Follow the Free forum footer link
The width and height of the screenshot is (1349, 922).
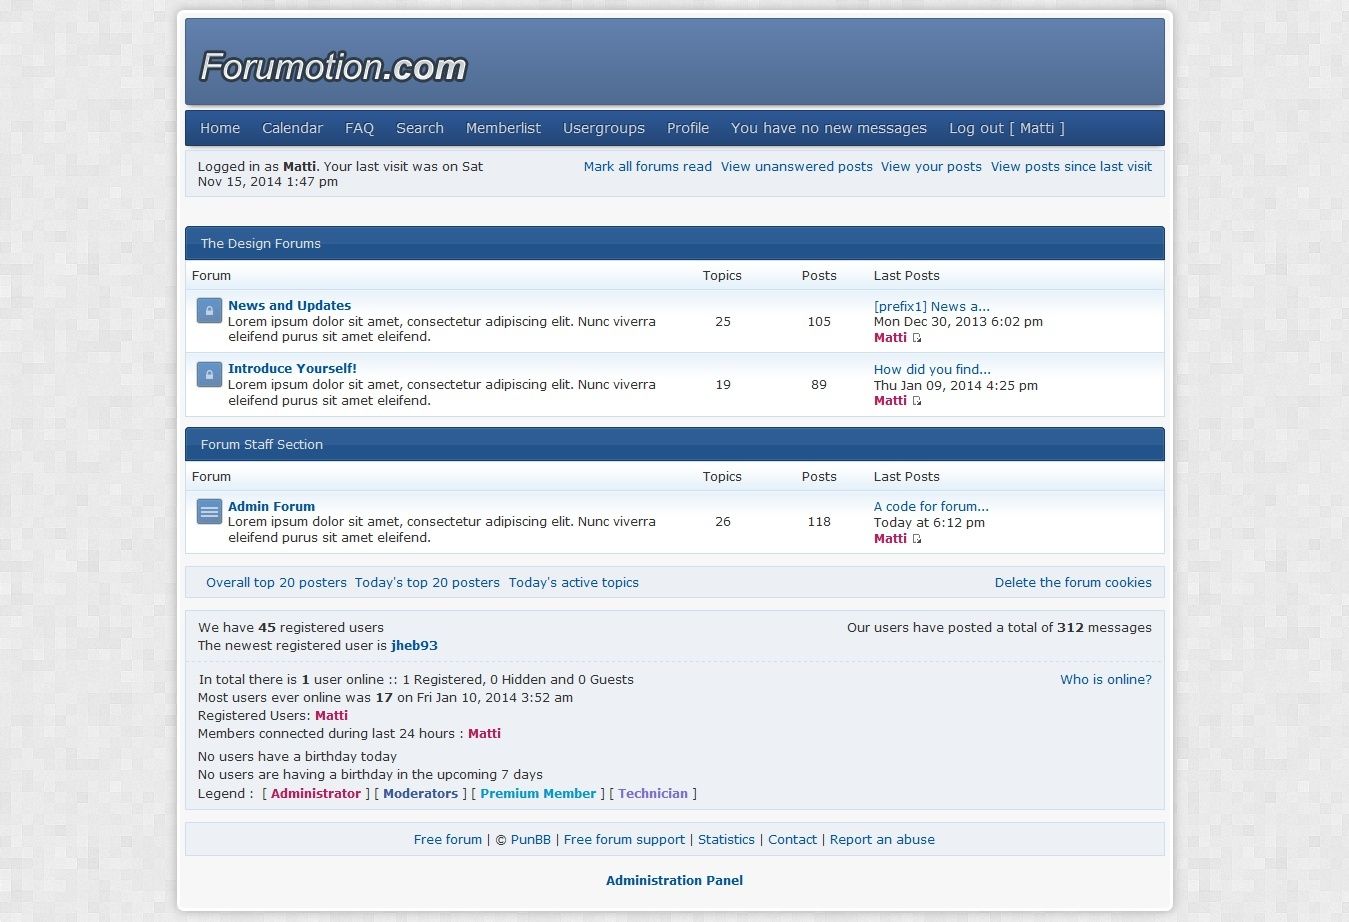click(448, 840)
